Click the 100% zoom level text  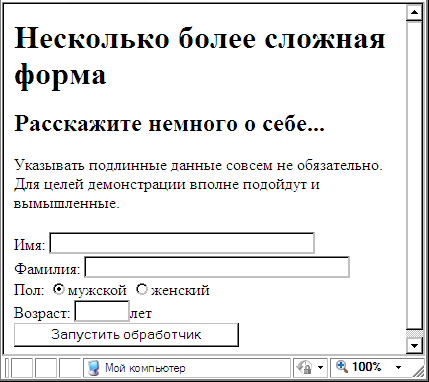pyautogui.click(x=367, y=367)
